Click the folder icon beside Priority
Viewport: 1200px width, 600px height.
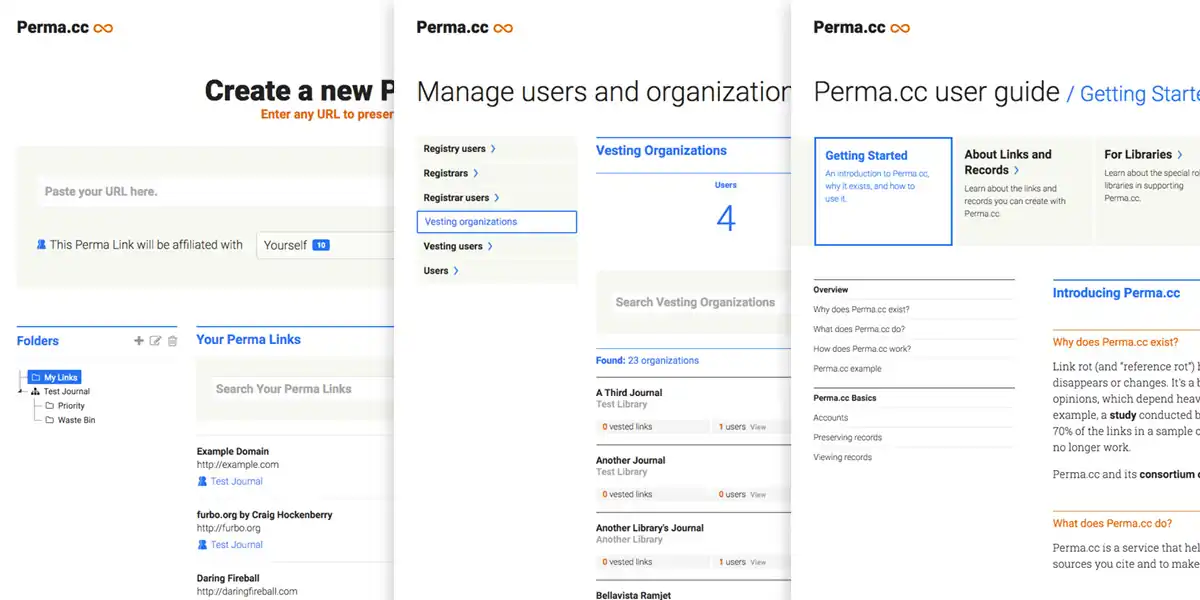pyautogui.click(x=49, y=406)
